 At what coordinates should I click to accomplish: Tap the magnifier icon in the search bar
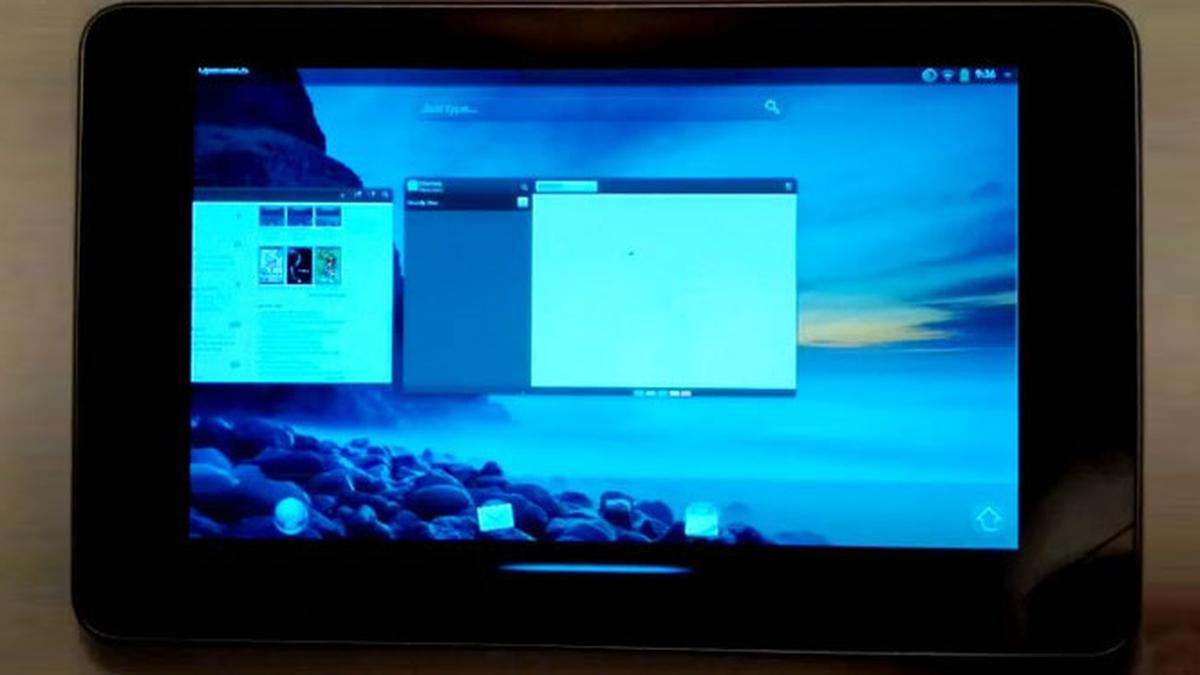pos(771,105)
